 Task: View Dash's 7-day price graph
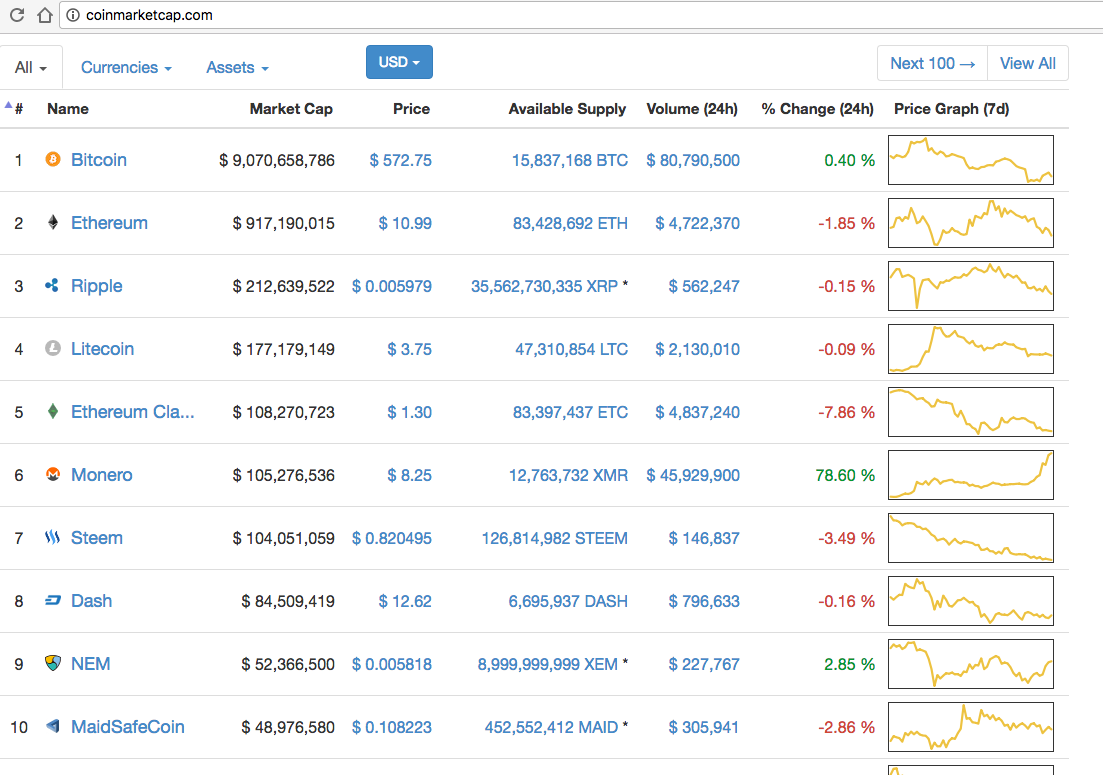[971, 601]
